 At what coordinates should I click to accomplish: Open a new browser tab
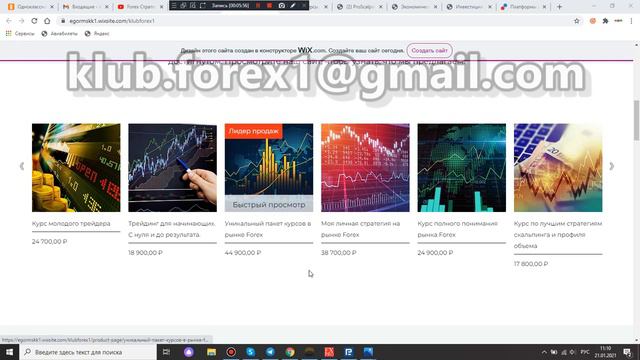point(559,7)
